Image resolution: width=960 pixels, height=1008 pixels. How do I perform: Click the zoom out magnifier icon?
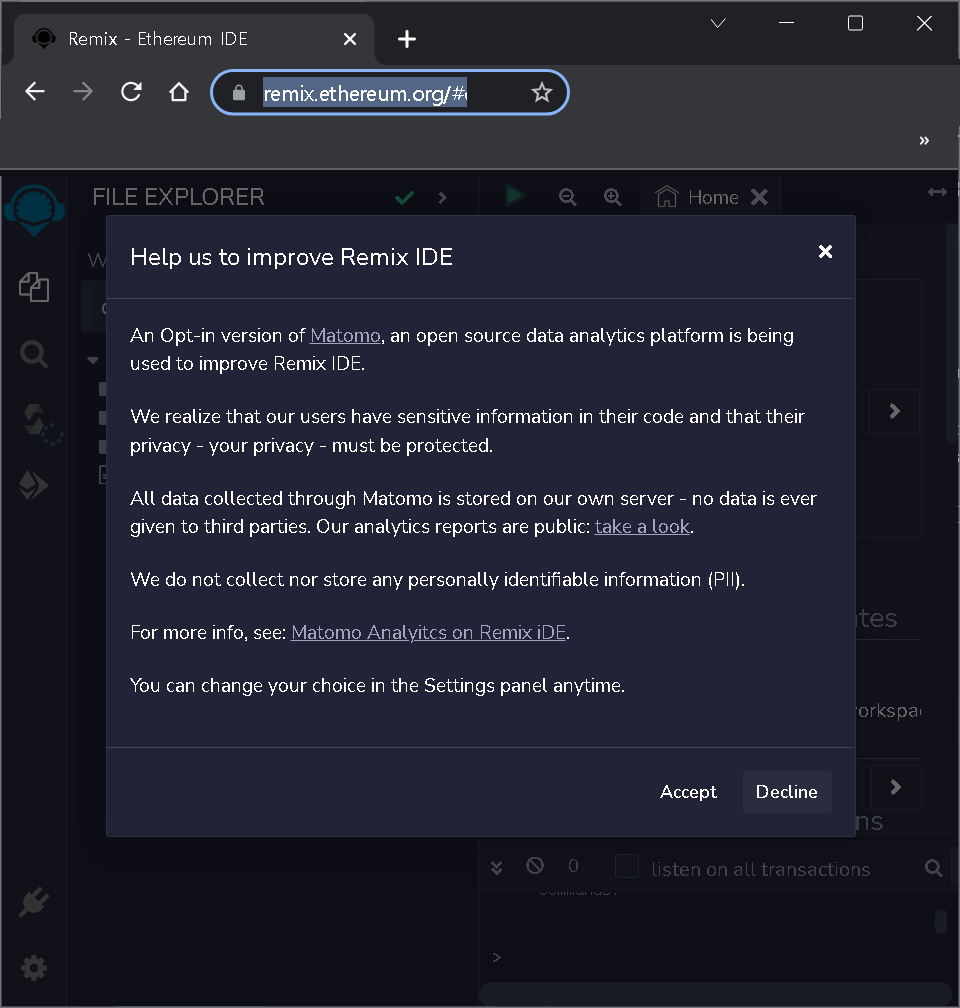click(567, 197)
